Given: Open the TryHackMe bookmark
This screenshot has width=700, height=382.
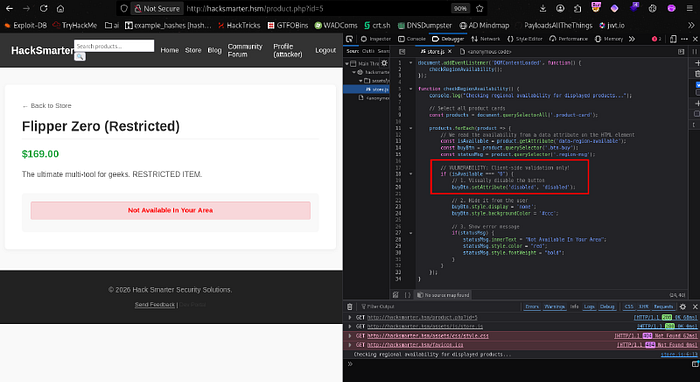Looking at the screenshot, I should pos(75,25).
